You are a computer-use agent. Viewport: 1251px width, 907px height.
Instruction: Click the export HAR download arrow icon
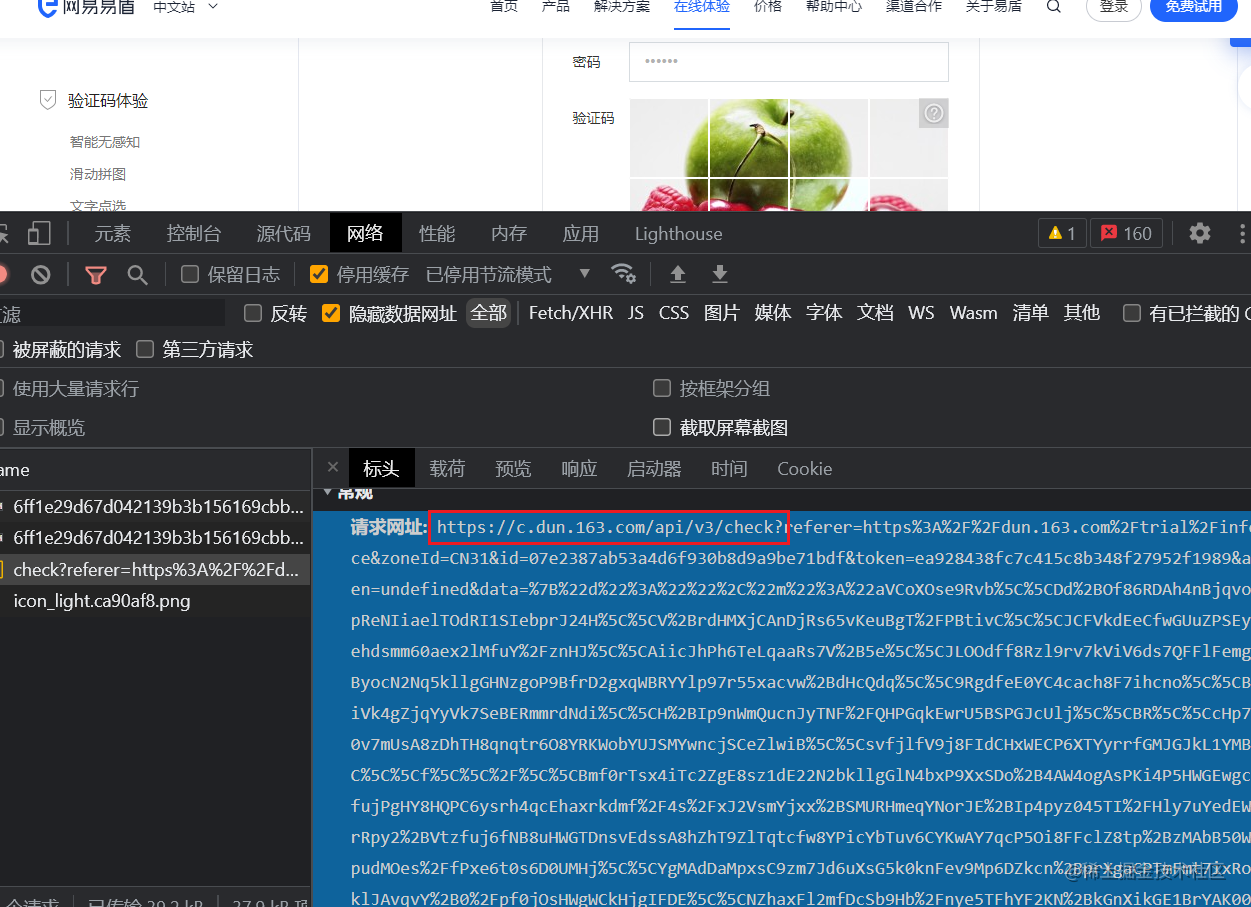pyautogui.click(x=719, y=274)
